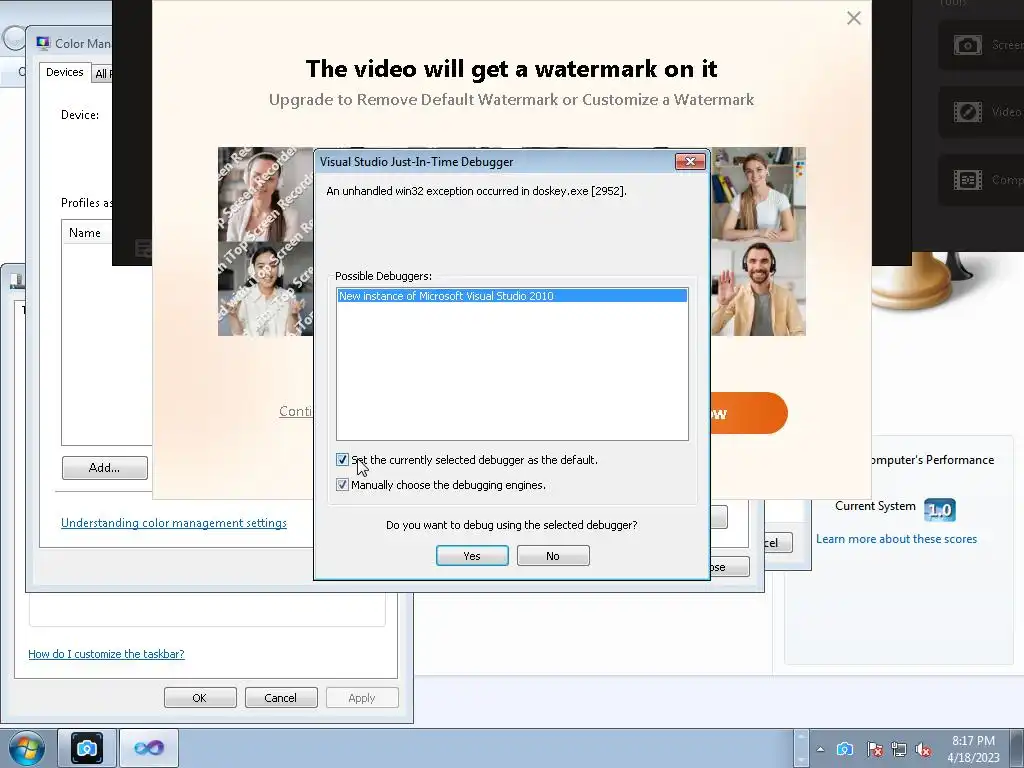Click Apply in the taskbar properties window
The height and width of the screenshot is (768, 1024).
tap(361, 697)
